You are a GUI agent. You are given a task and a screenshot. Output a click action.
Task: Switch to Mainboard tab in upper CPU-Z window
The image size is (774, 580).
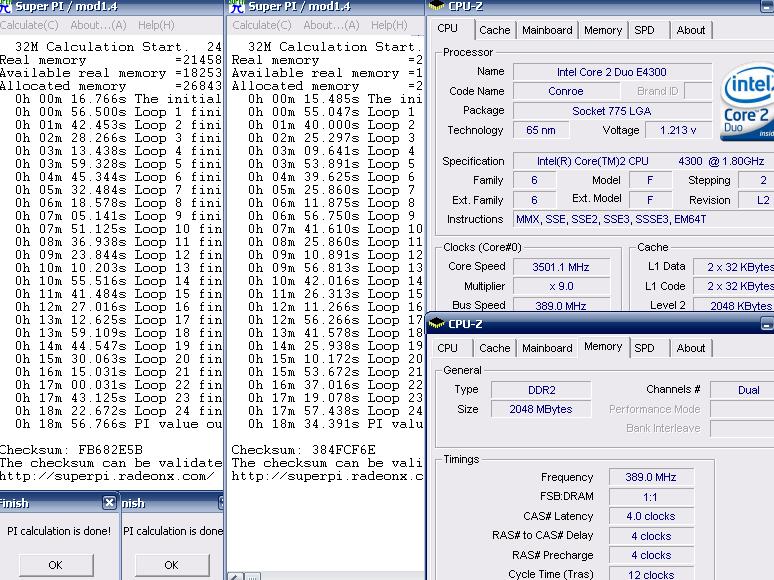pyautogui.click(x=547, y=30)
